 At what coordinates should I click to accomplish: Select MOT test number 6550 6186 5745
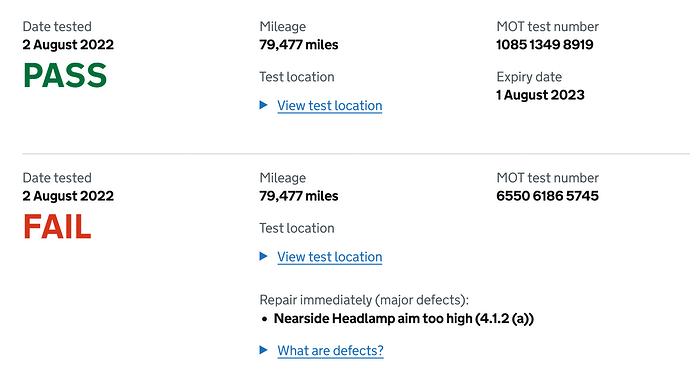(x=547, y=196)
